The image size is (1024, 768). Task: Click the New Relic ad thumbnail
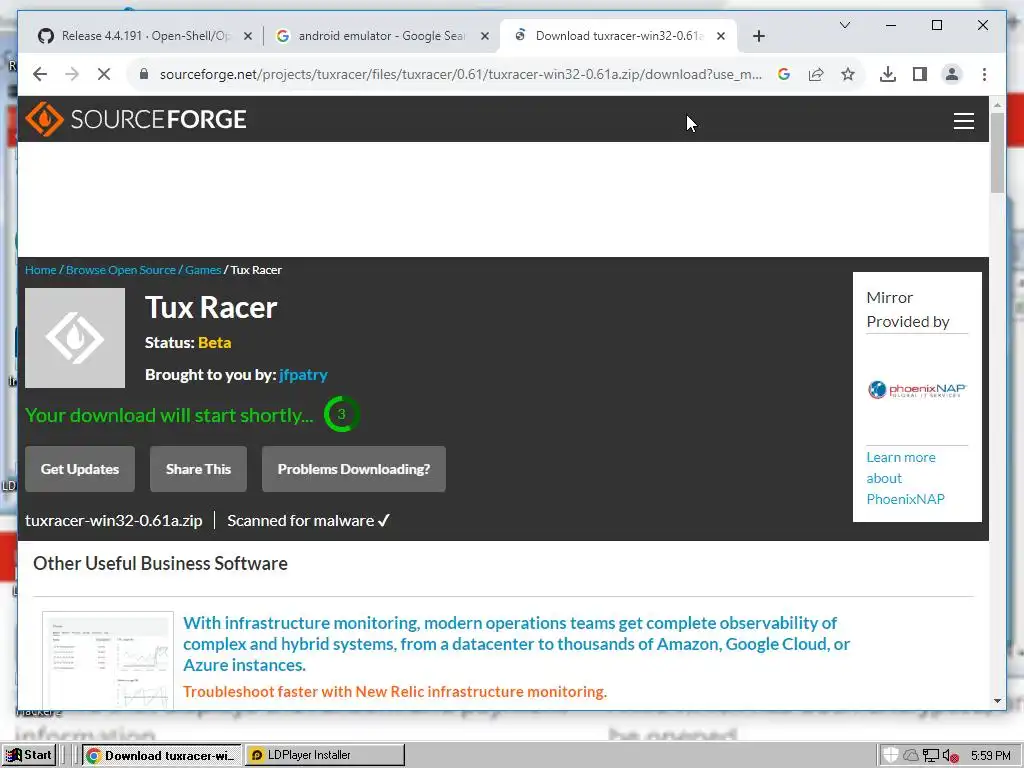108,660
